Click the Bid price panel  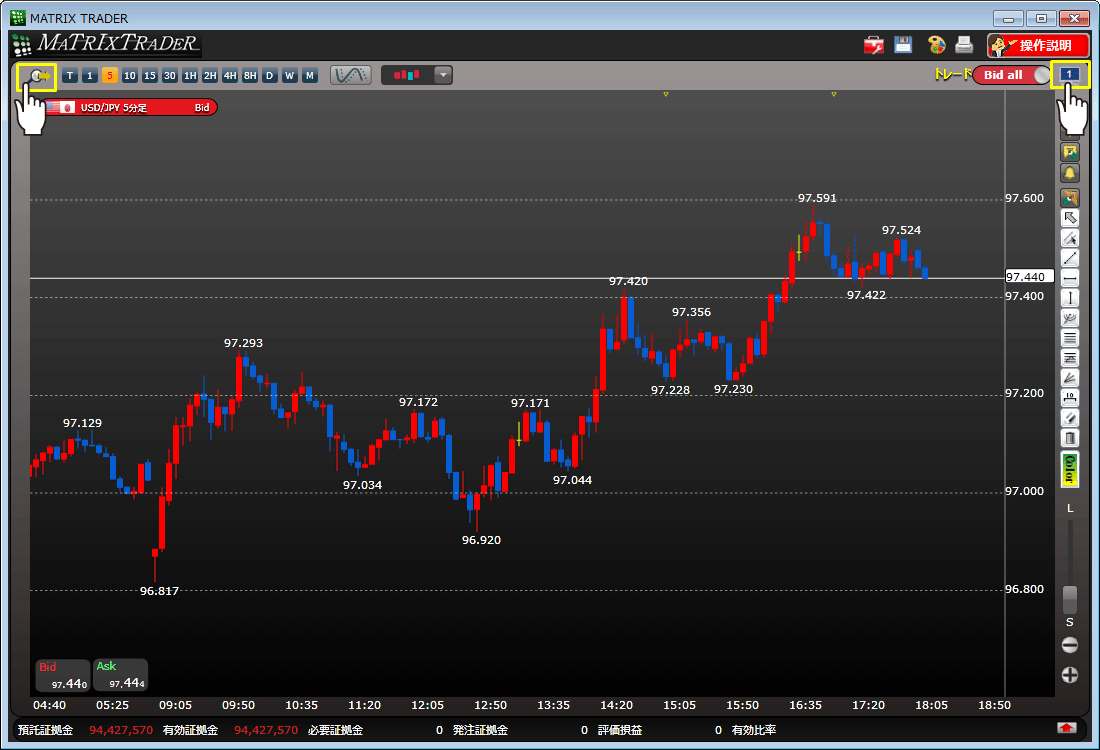tap(63, 675)
